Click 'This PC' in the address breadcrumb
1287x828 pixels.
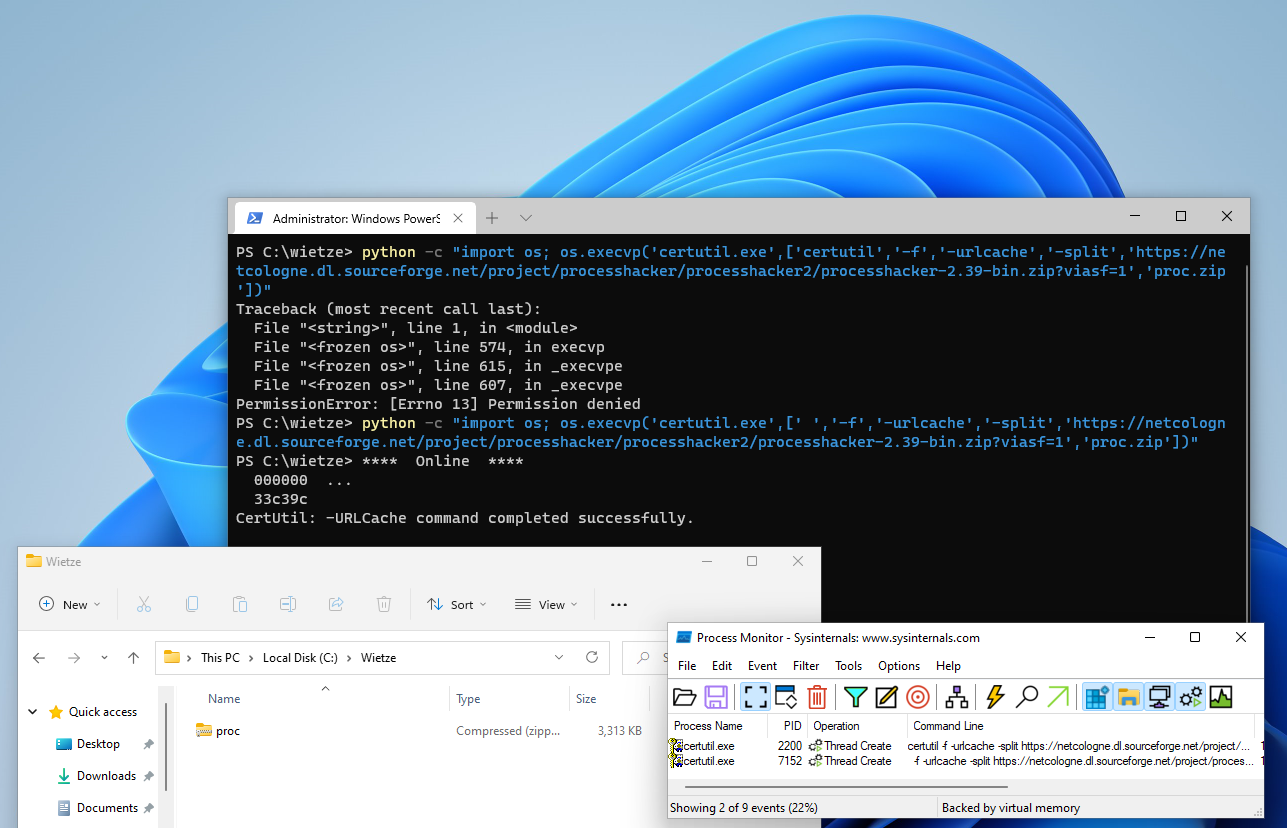[220, 658]
